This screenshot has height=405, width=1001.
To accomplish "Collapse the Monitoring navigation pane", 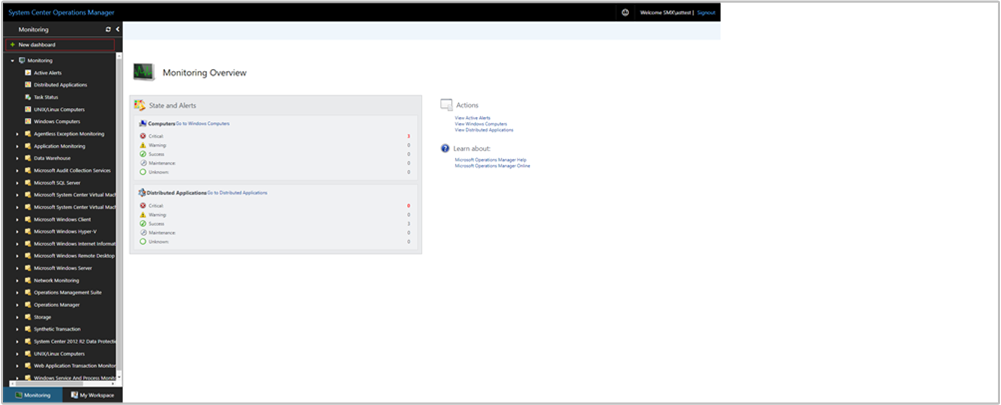I will [118, 30].
